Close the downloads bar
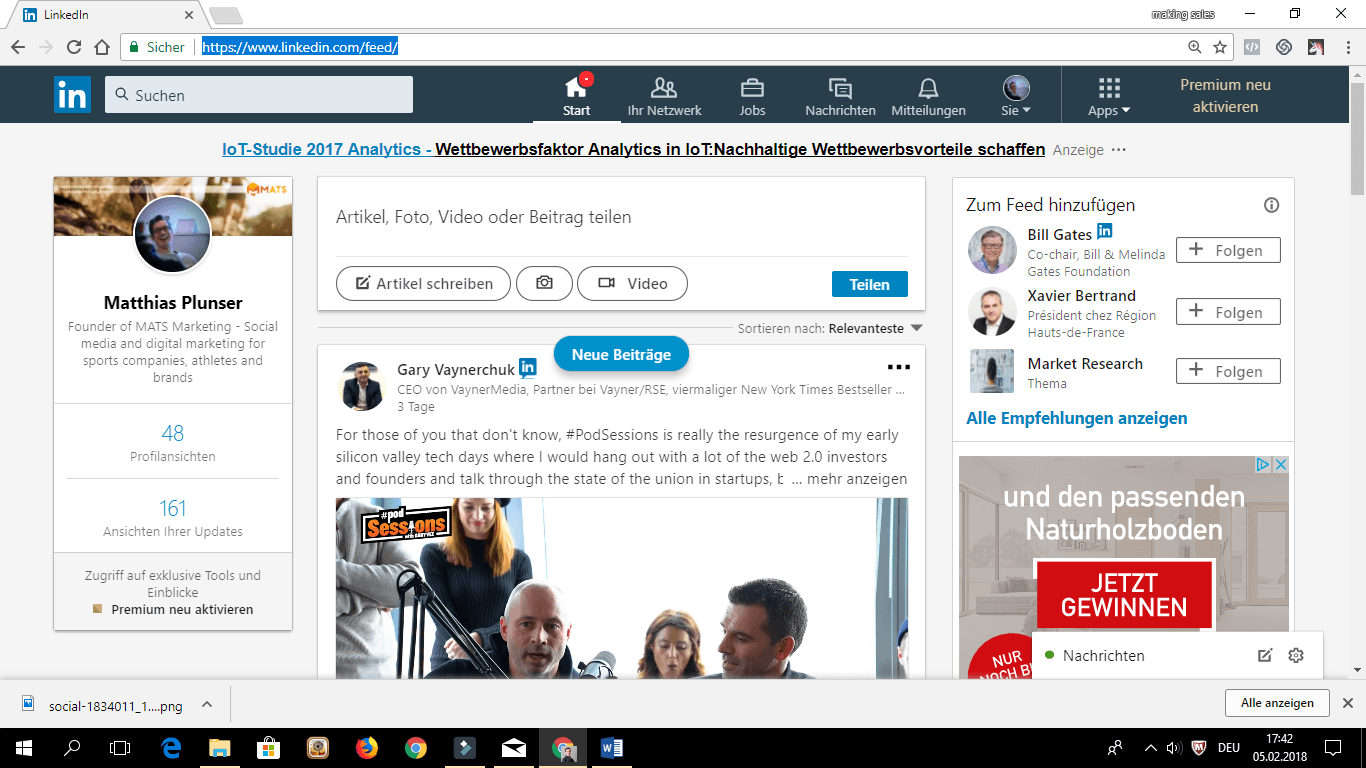The image size is (1366, 768). [1348, 703]
